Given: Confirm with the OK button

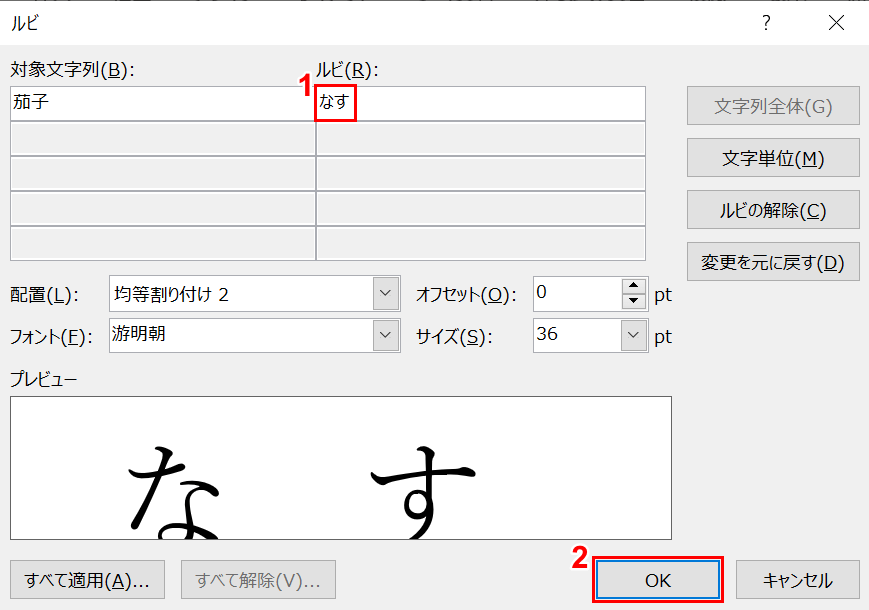Looking at the screenshot, I should click(x=658, y=580).
